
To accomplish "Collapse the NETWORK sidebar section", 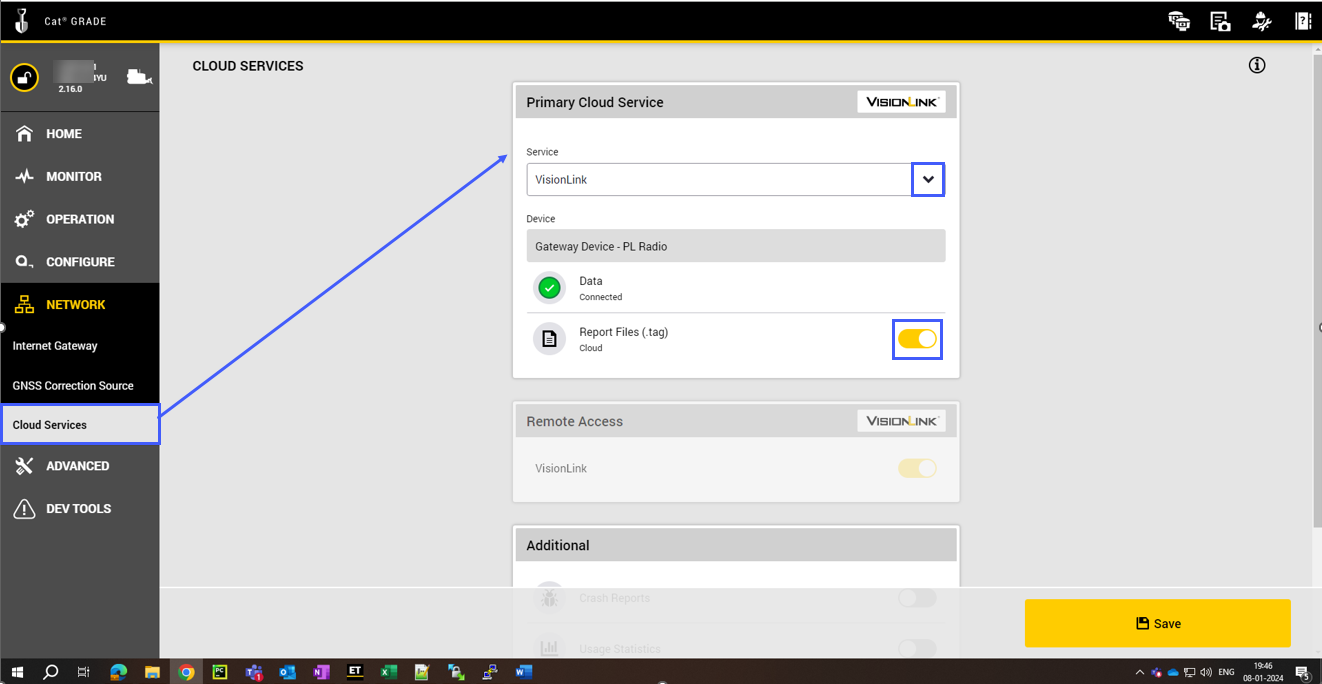I will click(75, 305).
